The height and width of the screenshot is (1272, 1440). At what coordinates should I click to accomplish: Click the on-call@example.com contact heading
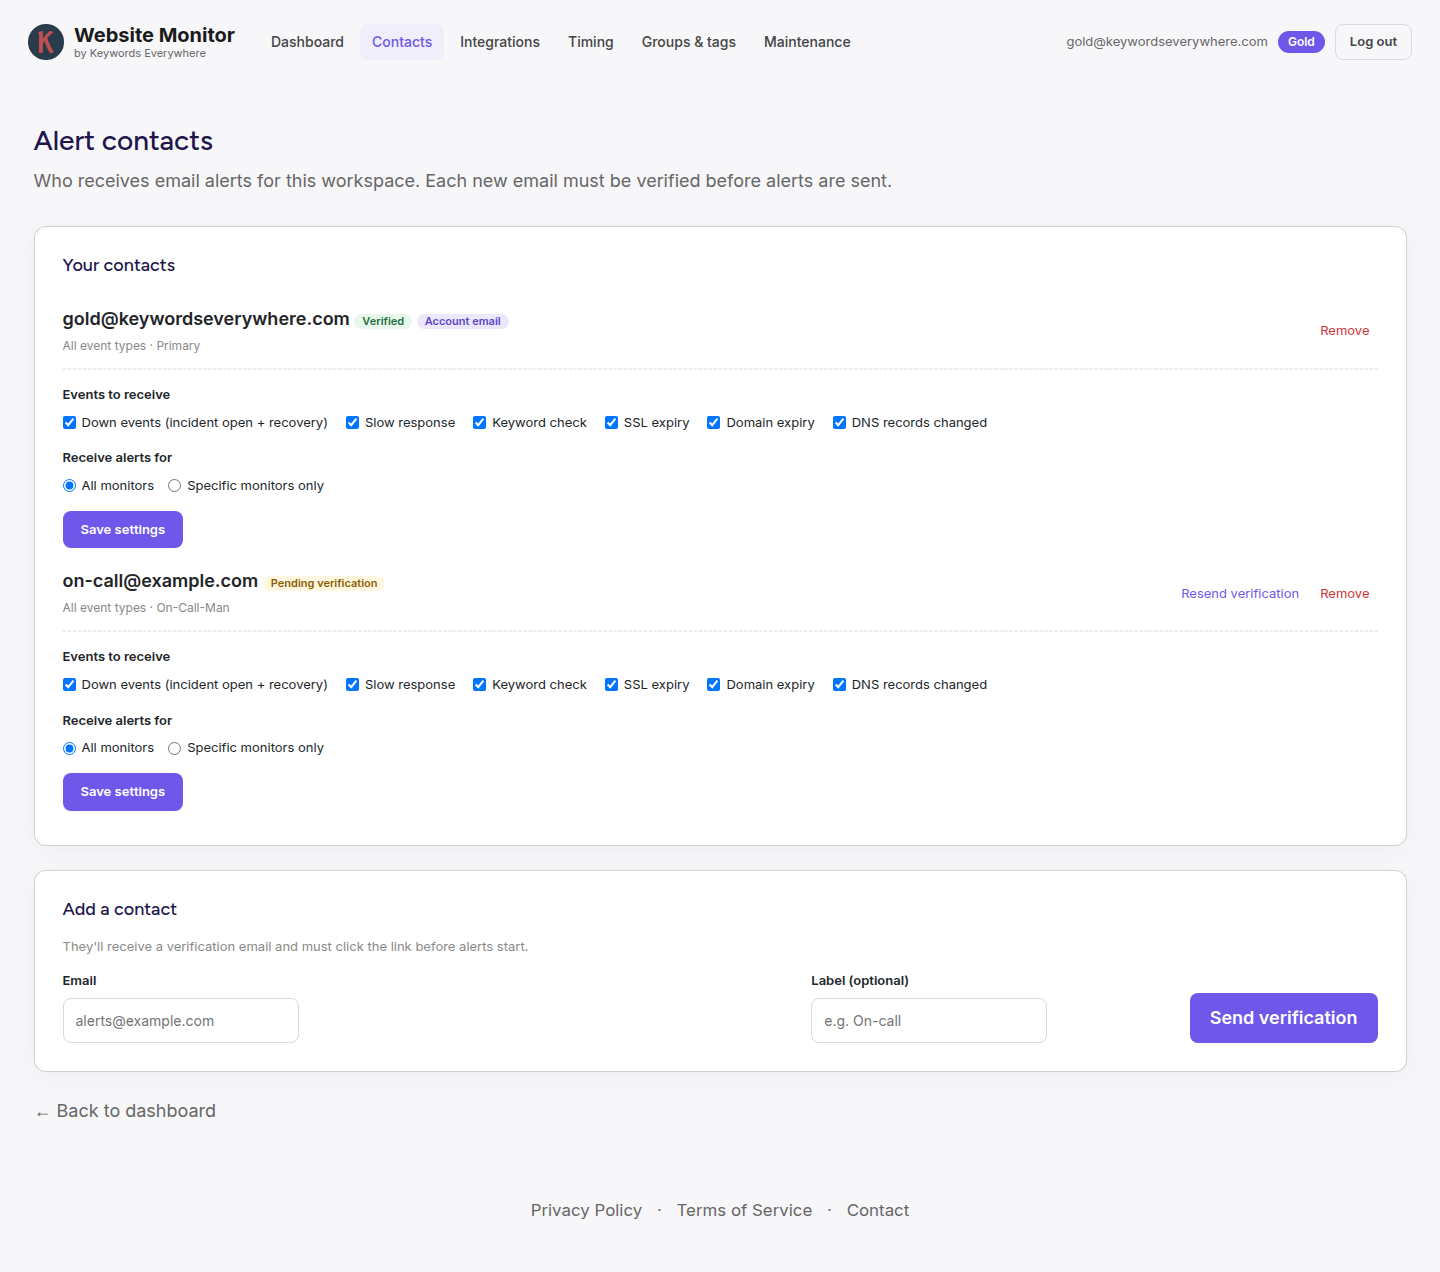click(160, 581)
